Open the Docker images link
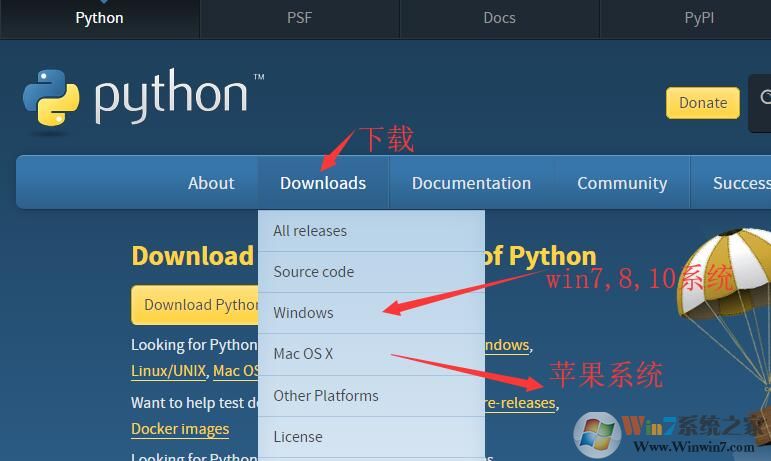 click(x=180, y=429)
